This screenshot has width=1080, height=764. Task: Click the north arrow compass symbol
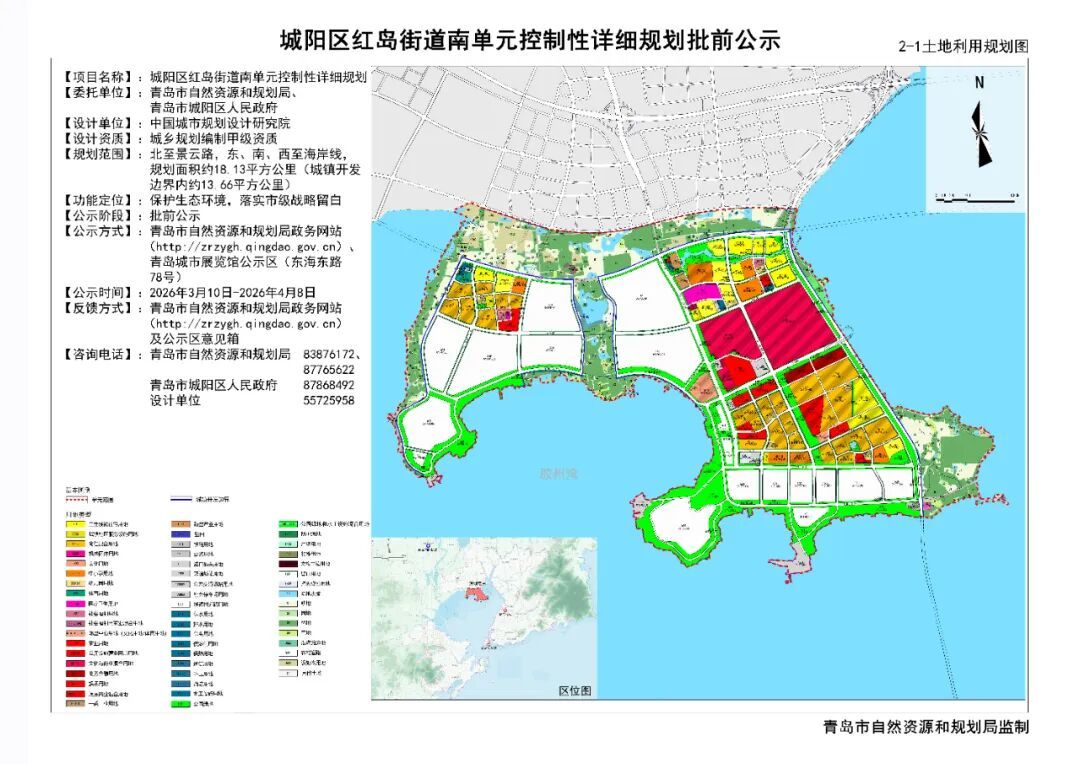pyautogui.click(x=981, y=133)
